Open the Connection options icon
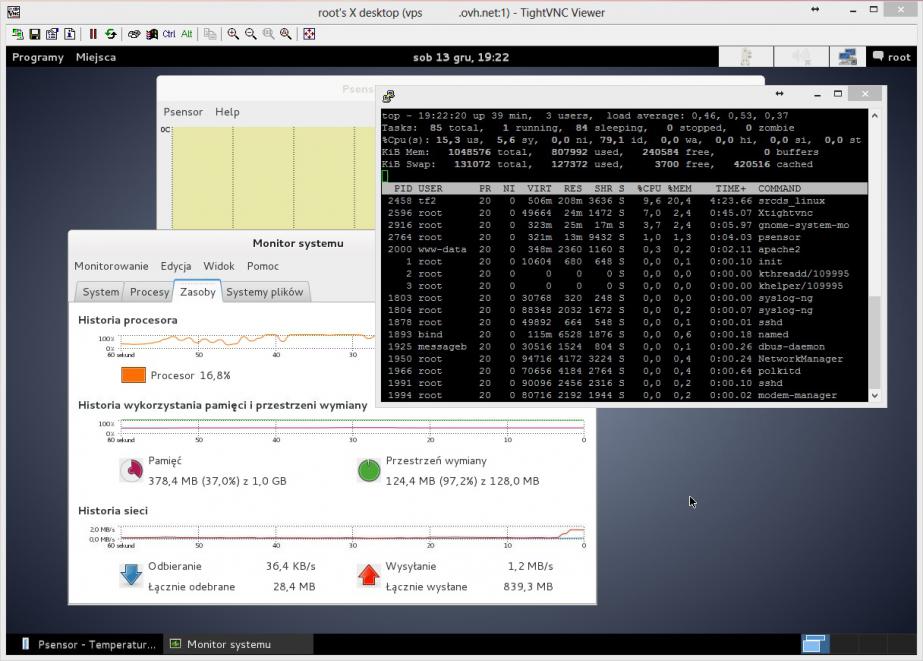This screenshot has width=923, height=661. [52, 34]
